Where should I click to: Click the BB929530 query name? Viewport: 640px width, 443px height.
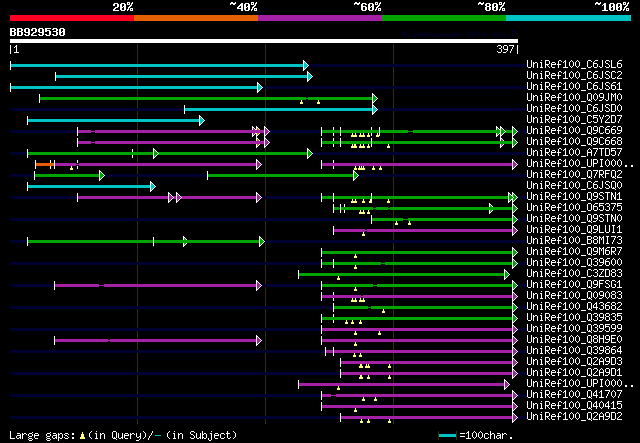tap(38, 32)
